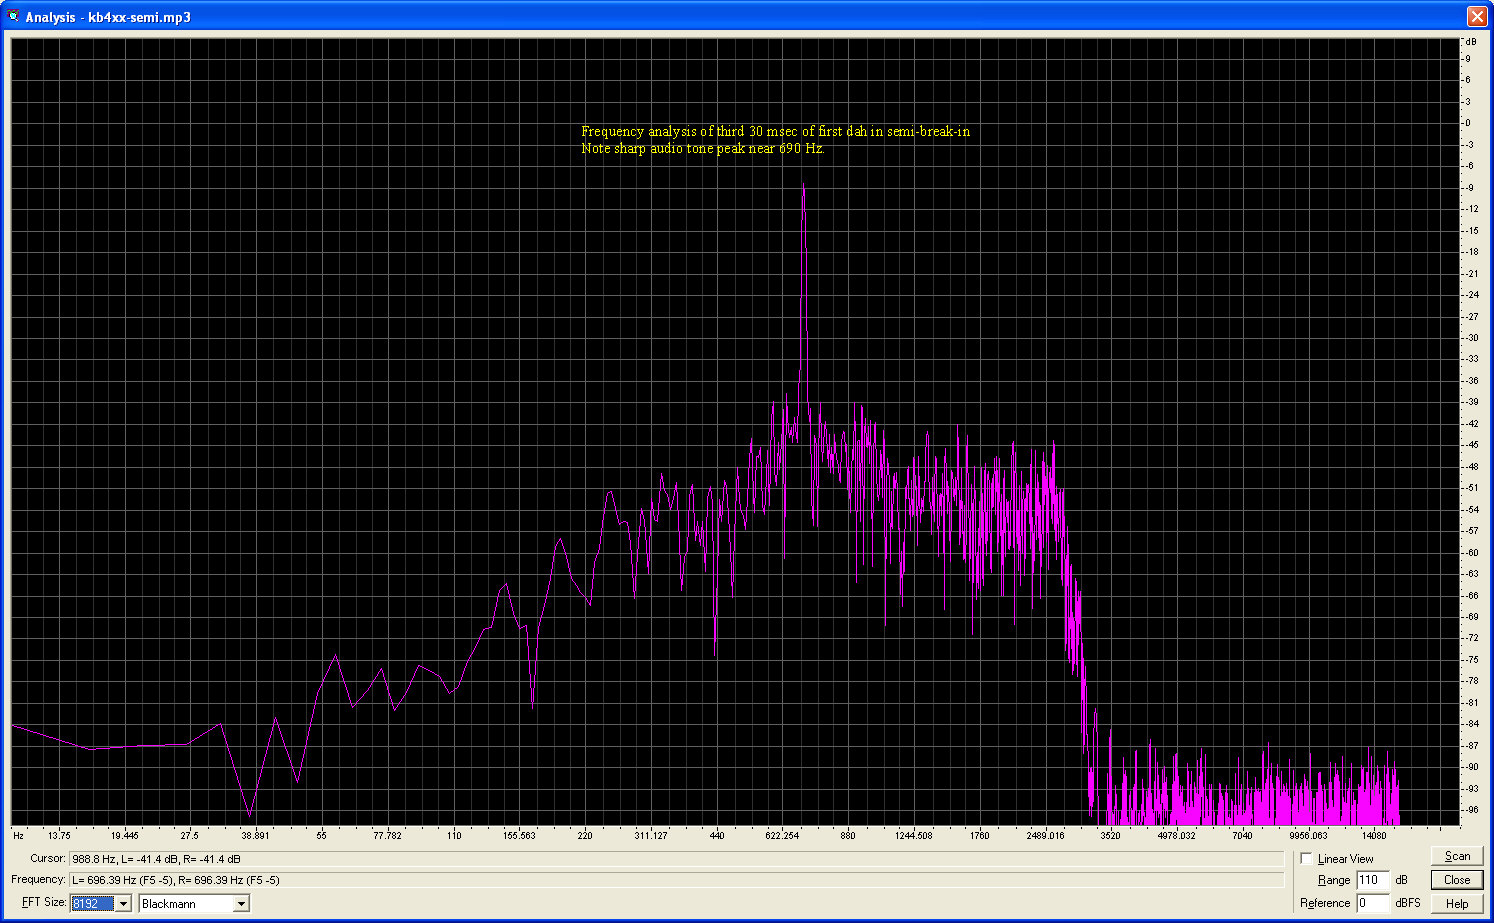The height and width of the screenshot is (923, 1494).
Task: Click the -60 dB scale label
Action: click(1471, 552)
